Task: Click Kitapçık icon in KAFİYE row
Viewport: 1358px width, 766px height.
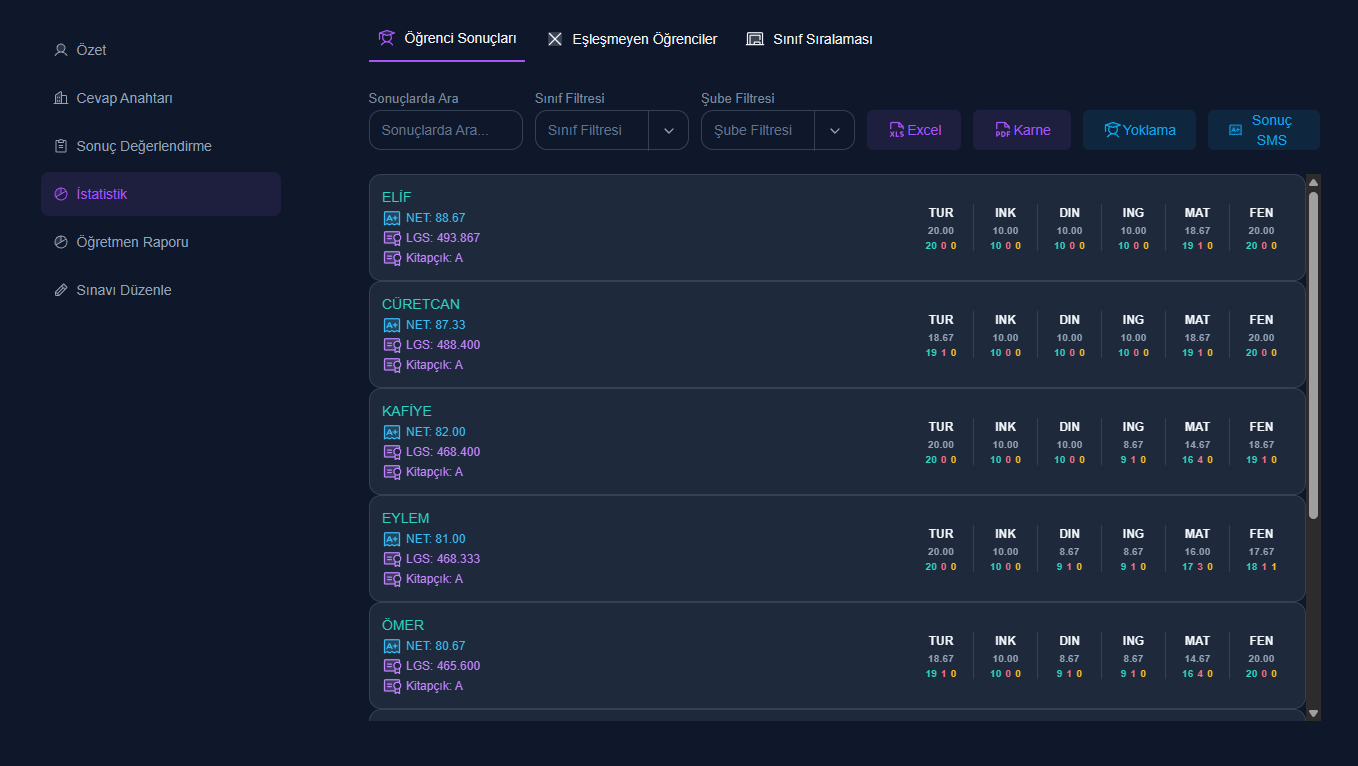Action: (x=392, y=472)
